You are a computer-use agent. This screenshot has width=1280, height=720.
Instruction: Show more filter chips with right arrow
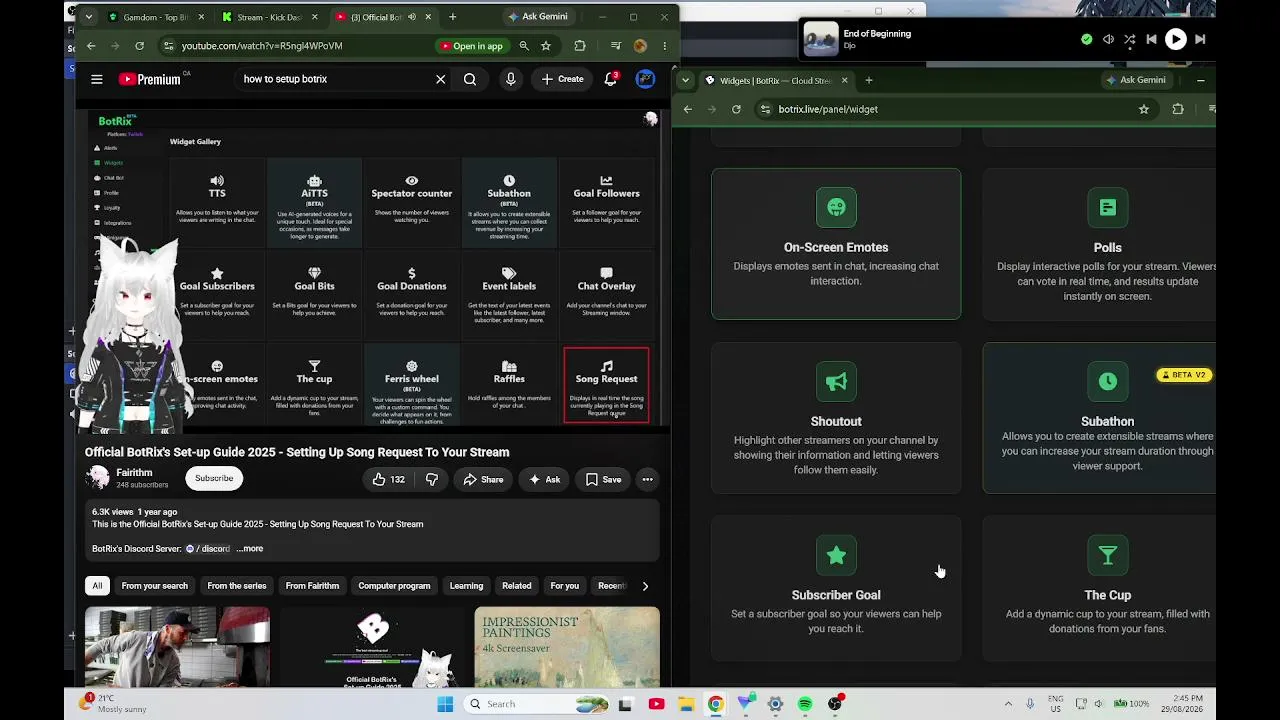(645, 586)
